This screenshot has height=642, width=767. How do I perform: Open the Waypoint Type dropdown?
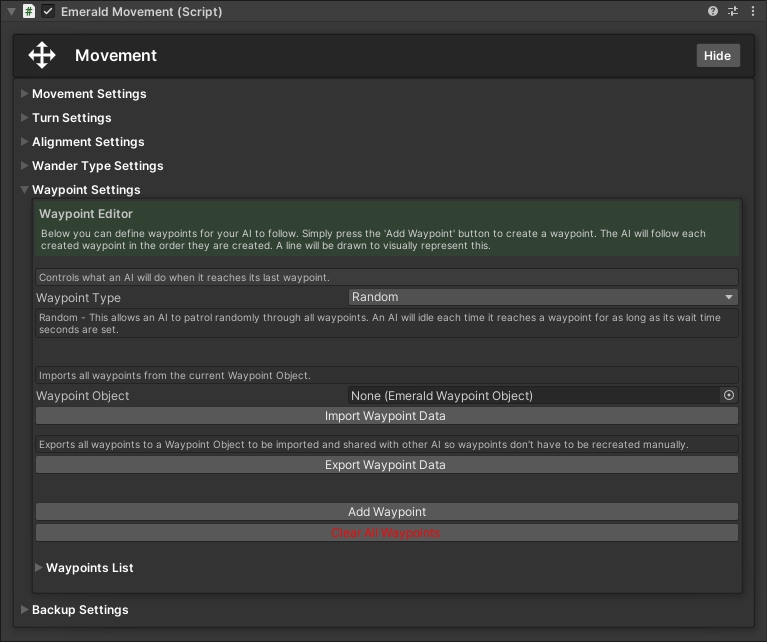[x=542, y=297]
